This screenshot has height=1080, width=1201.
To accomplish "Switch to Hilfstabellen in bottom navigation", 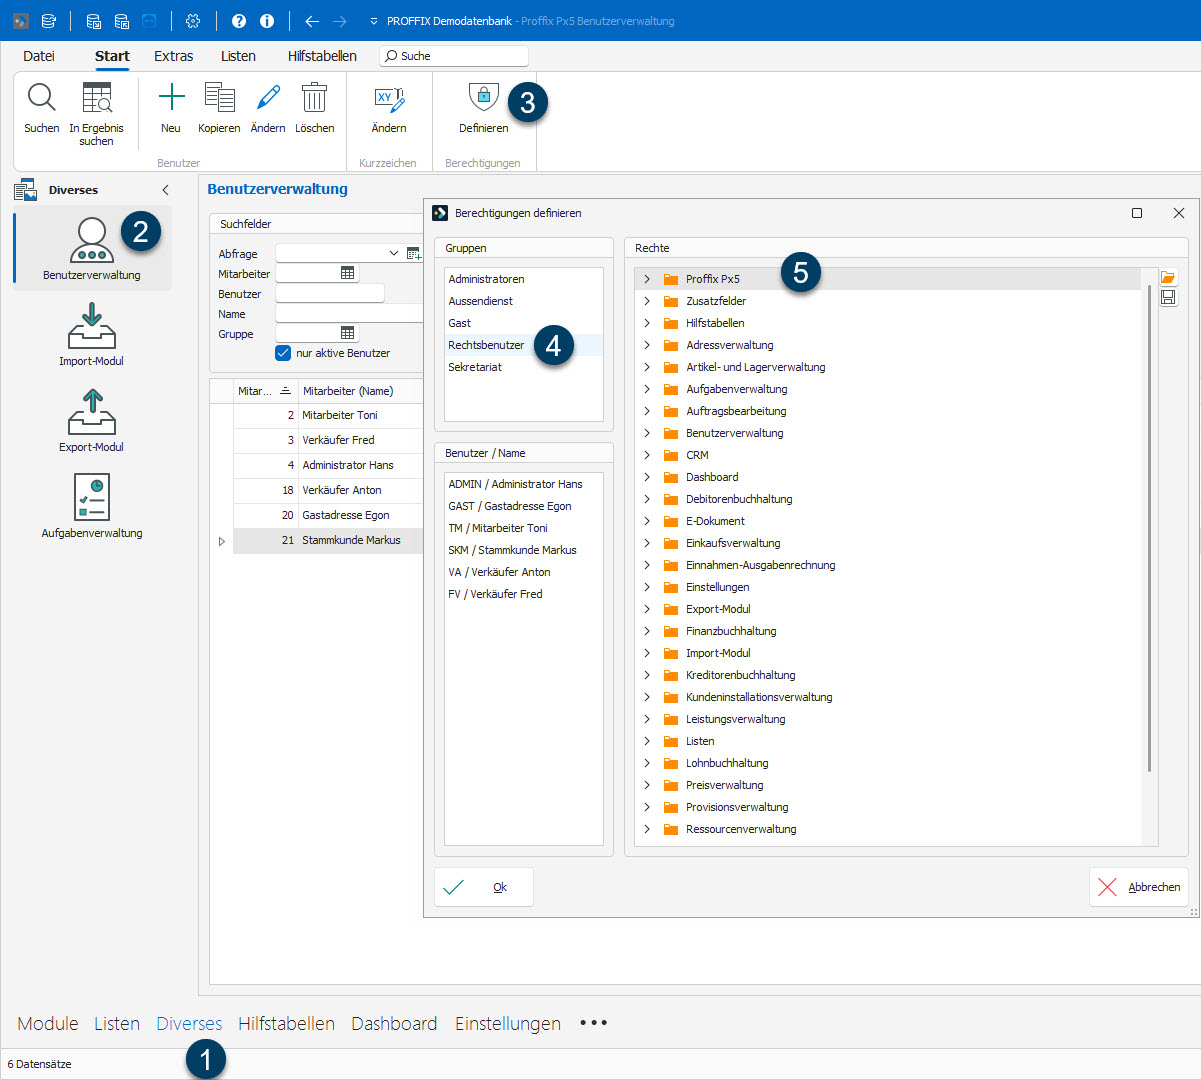I will (x=286, y=1023).
